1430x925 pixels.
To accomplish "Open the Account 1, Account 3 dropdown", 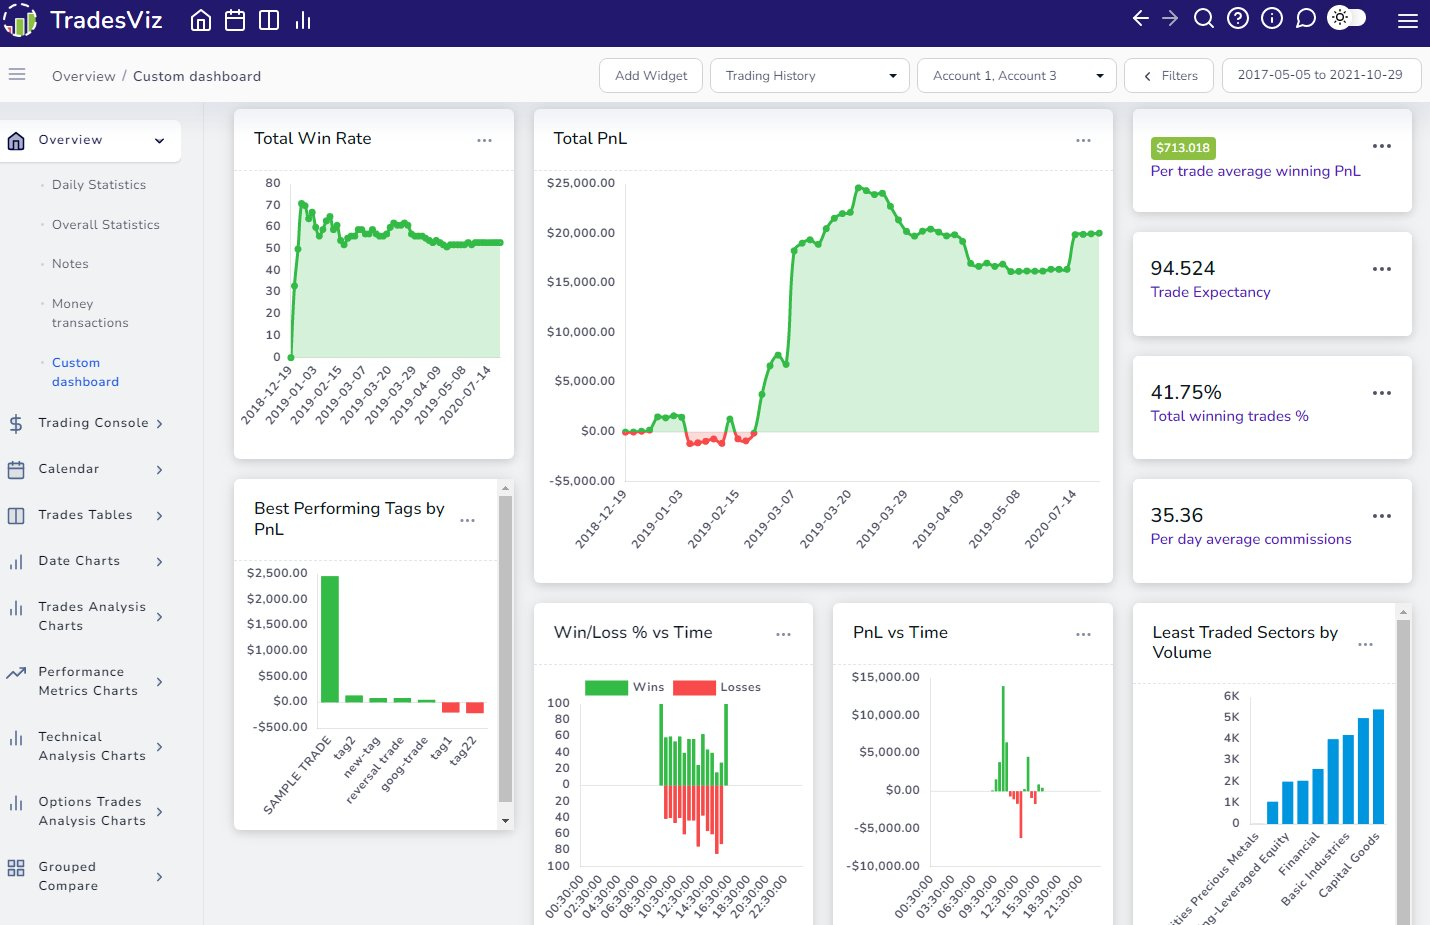I will [x=1016, y=76].
